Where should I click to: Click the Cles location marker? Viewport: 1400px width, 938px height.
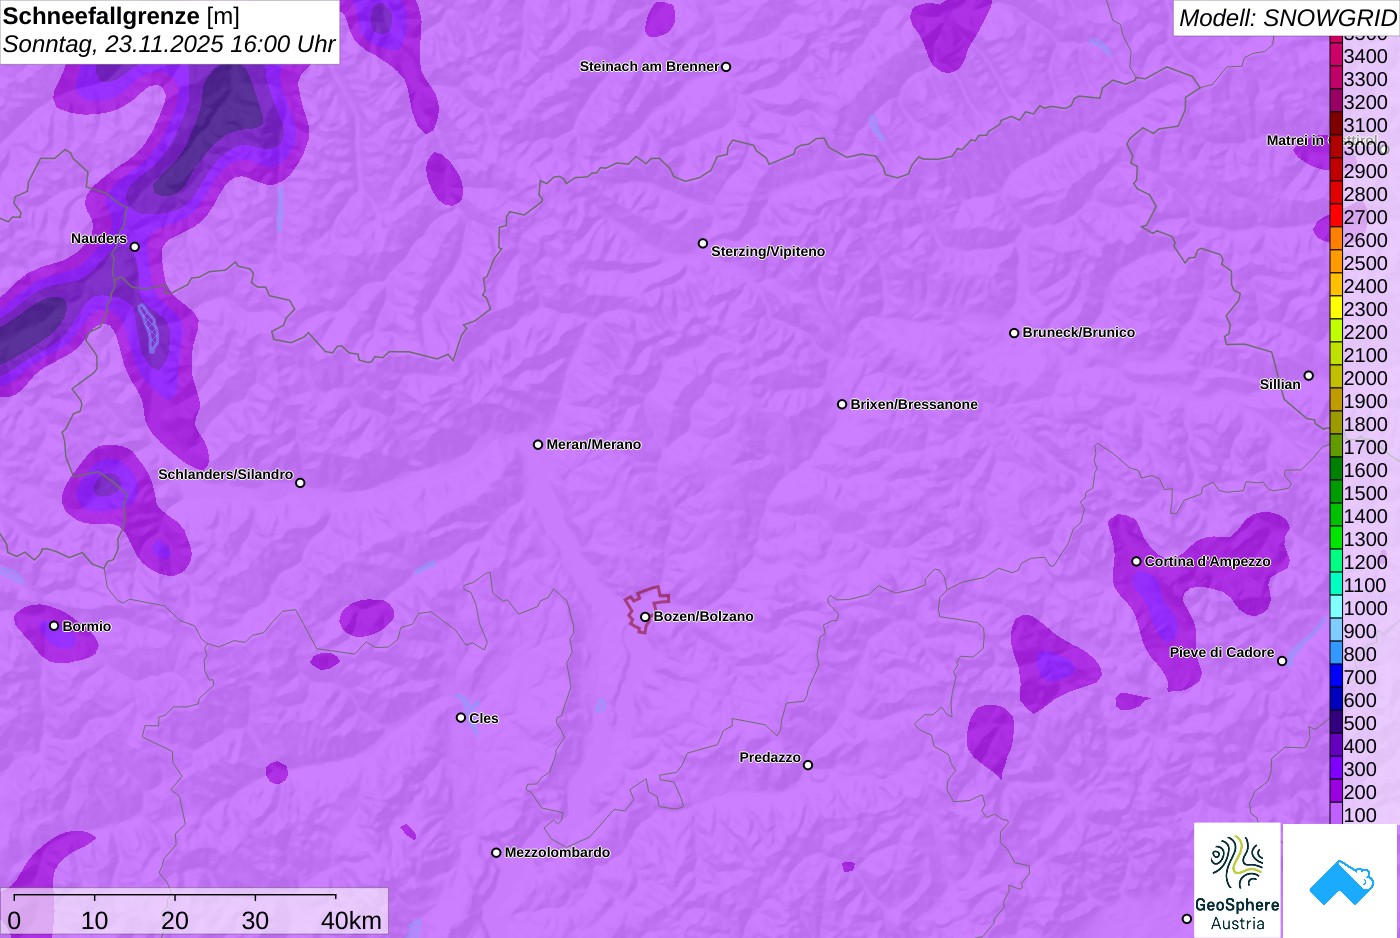click(x=461, y=717)
